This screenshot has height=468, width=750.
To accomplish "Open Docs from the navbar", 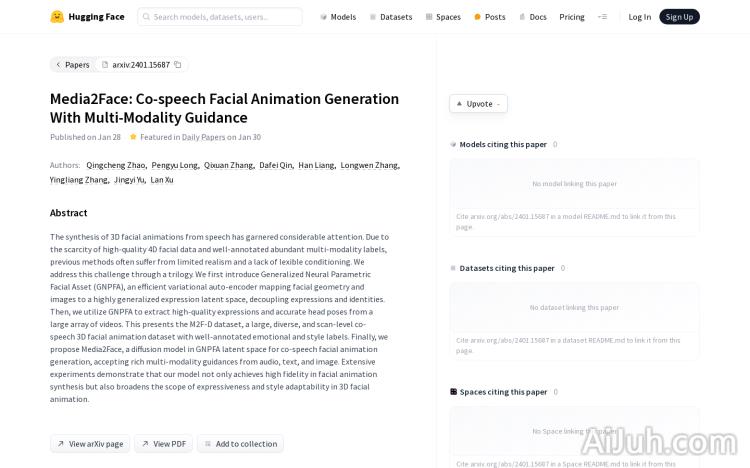I will pos(532,17).
